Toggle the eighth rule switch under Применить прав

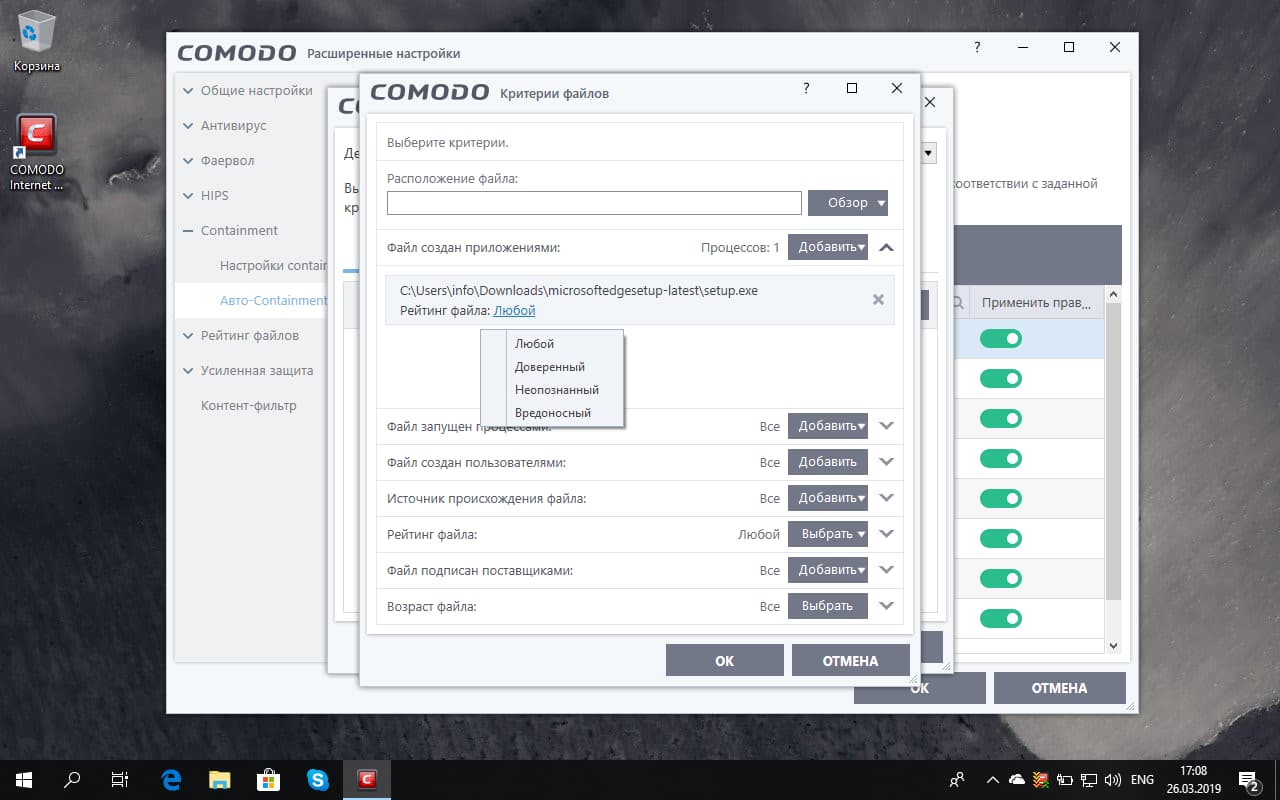(1001, 619)
